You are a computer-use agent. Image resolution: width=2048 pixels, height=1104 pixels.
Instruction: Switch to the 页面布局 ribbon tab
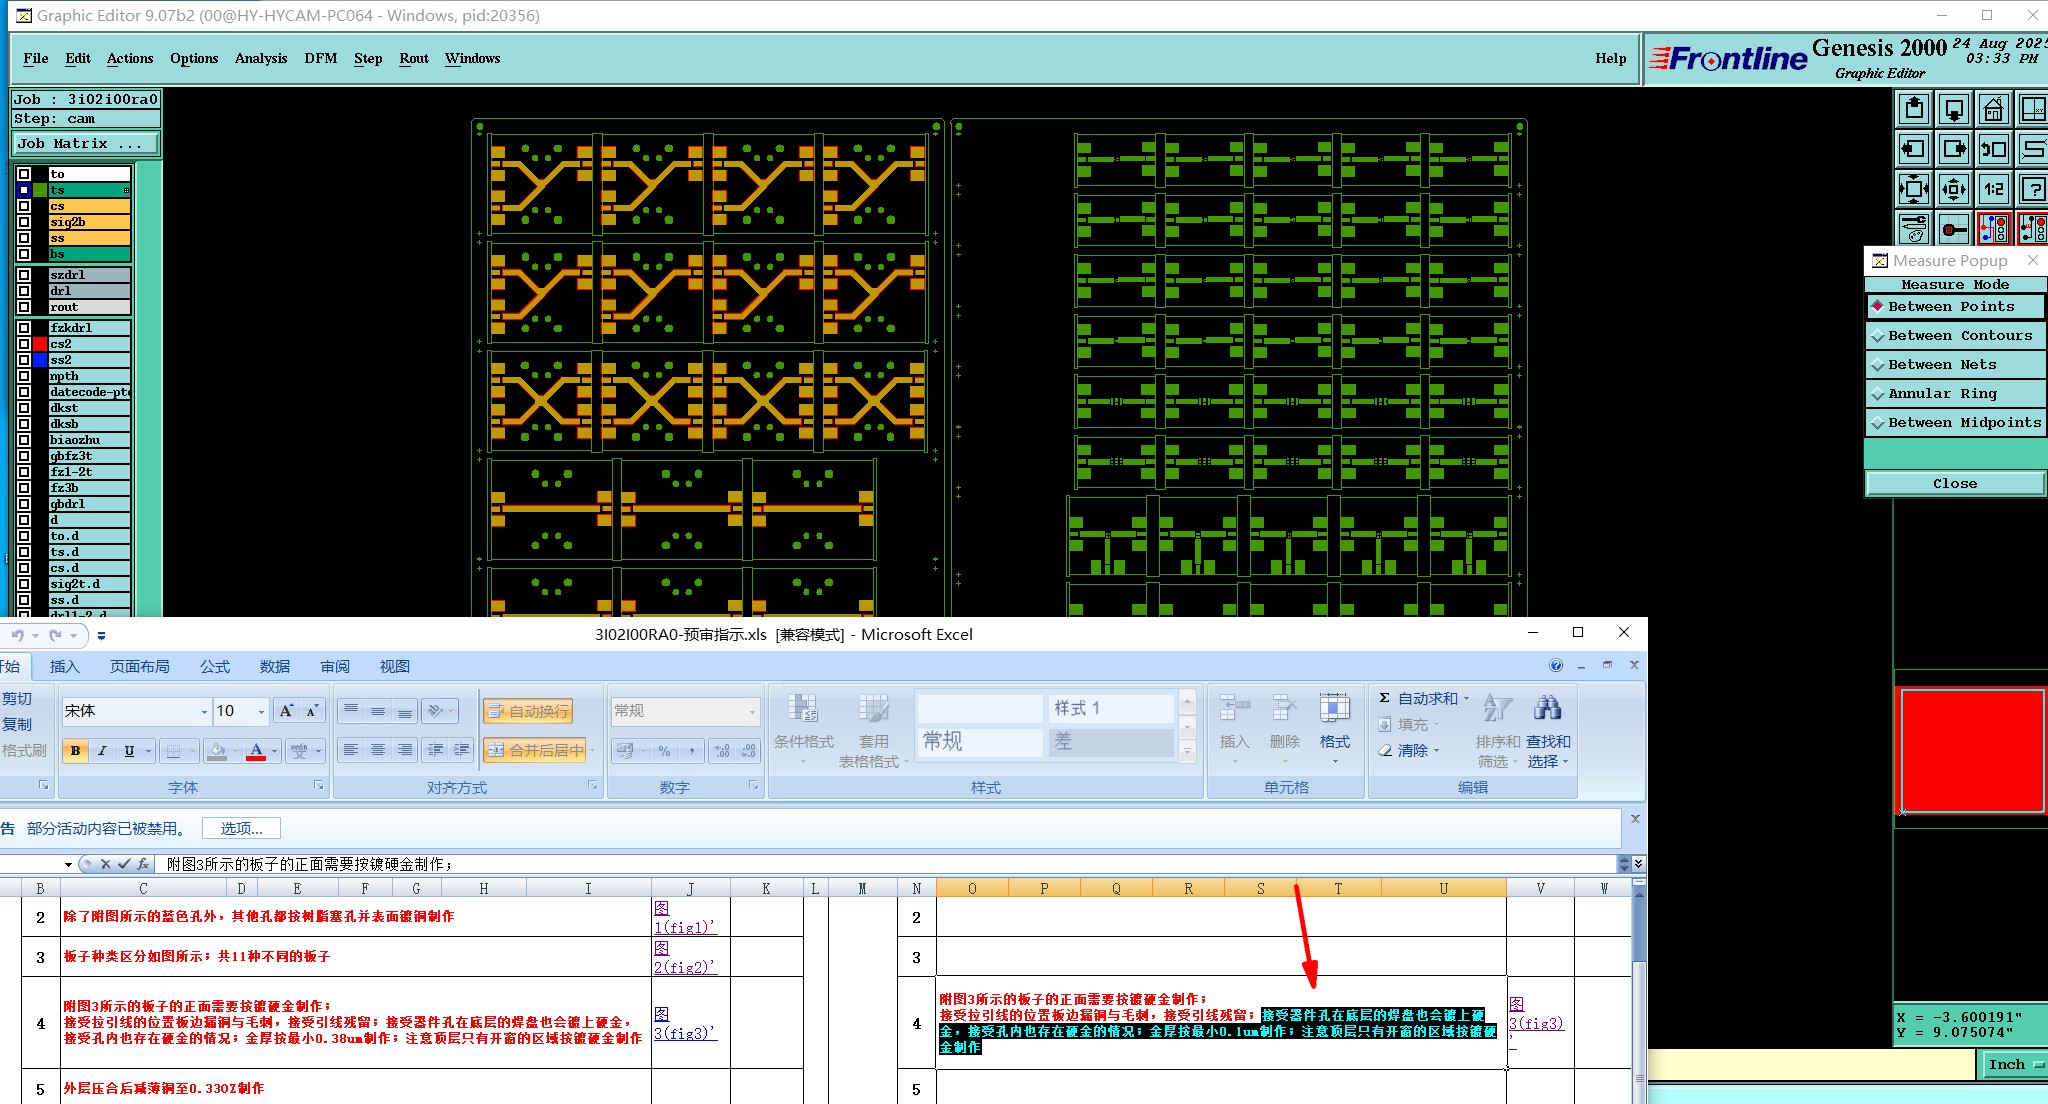[139, 667]
